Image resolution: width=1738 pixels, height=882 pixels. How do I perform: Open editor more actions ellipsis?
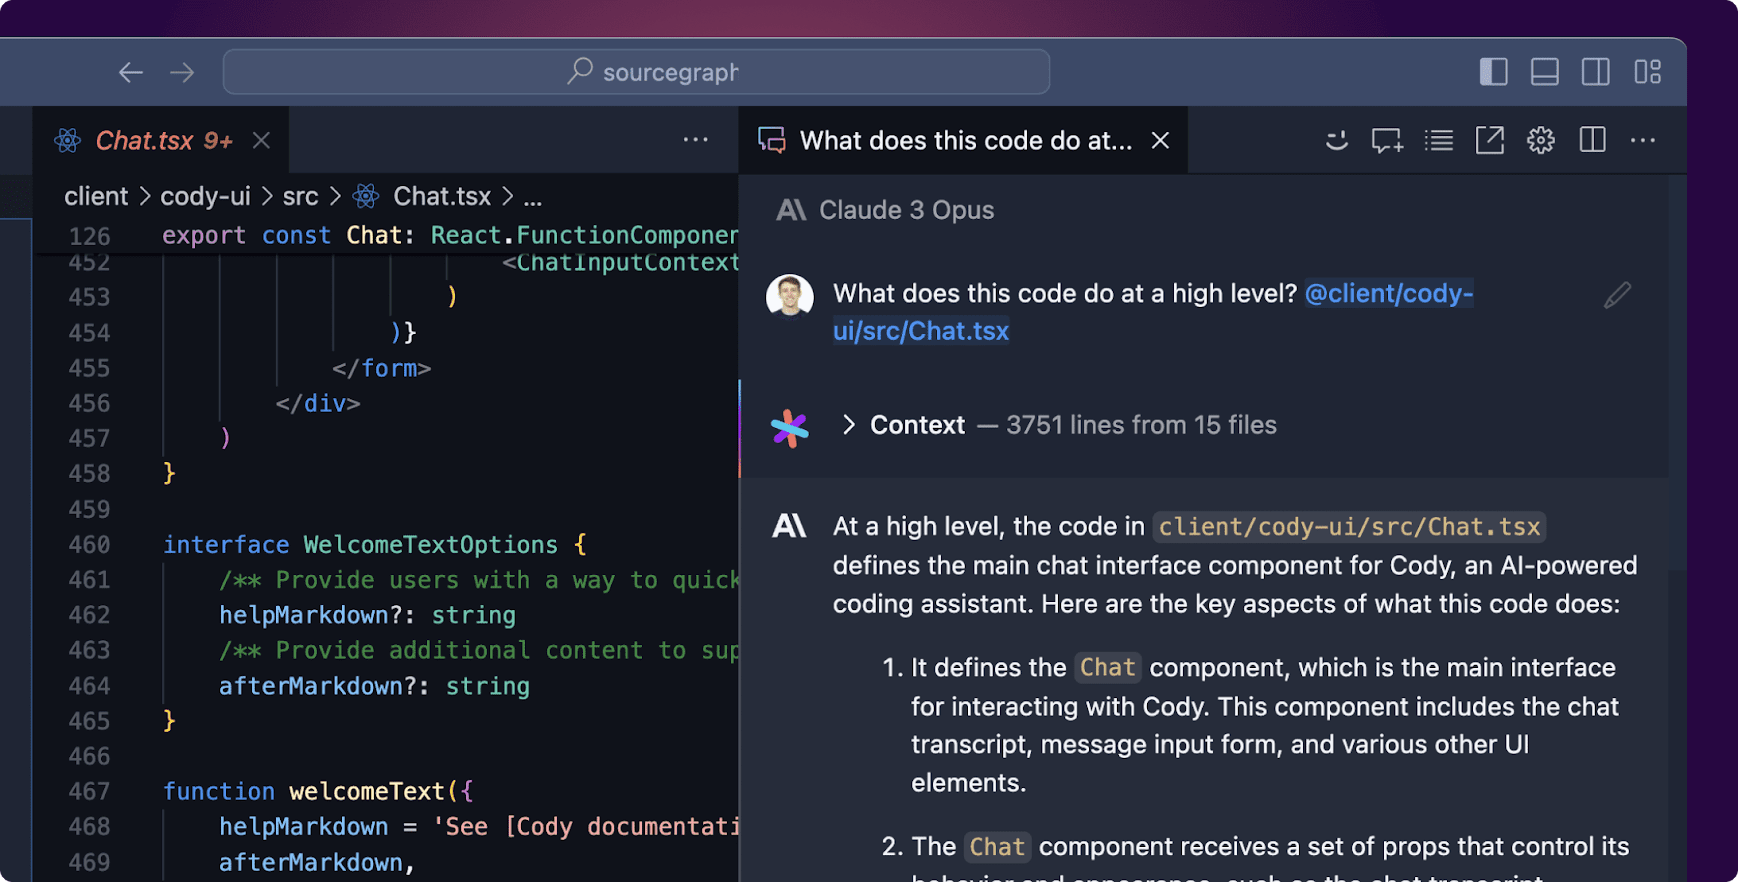(x=696, y=140)
